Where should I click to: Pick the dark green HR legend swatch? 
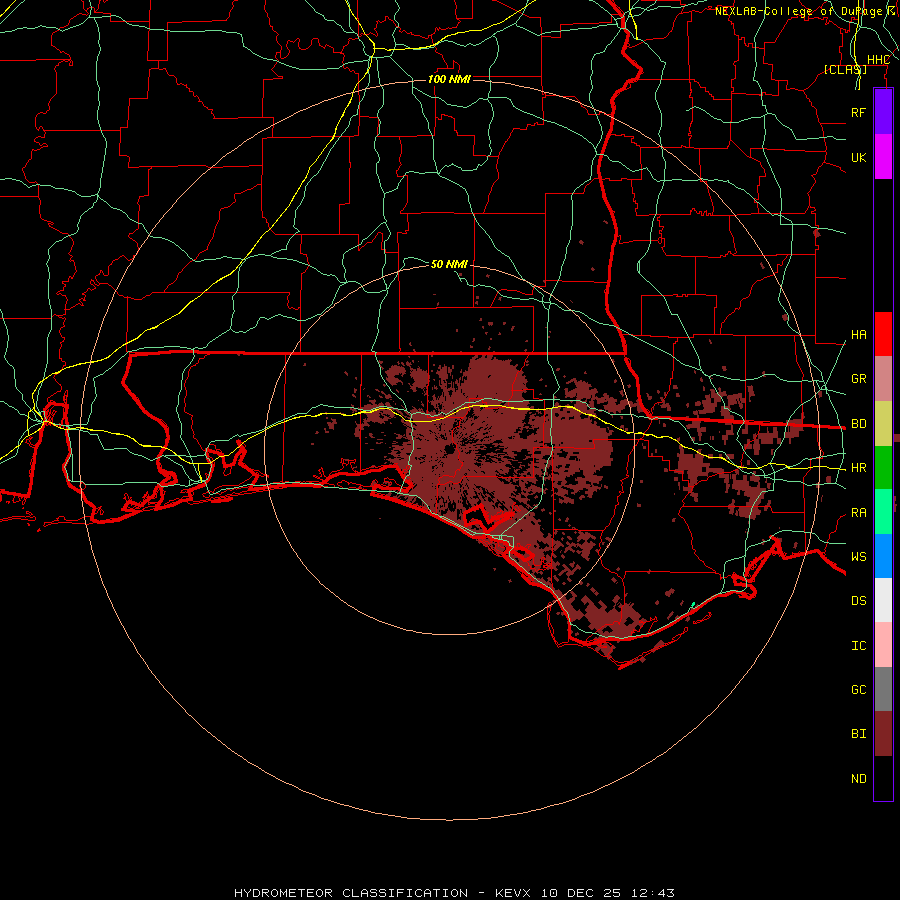coord(883,468)
